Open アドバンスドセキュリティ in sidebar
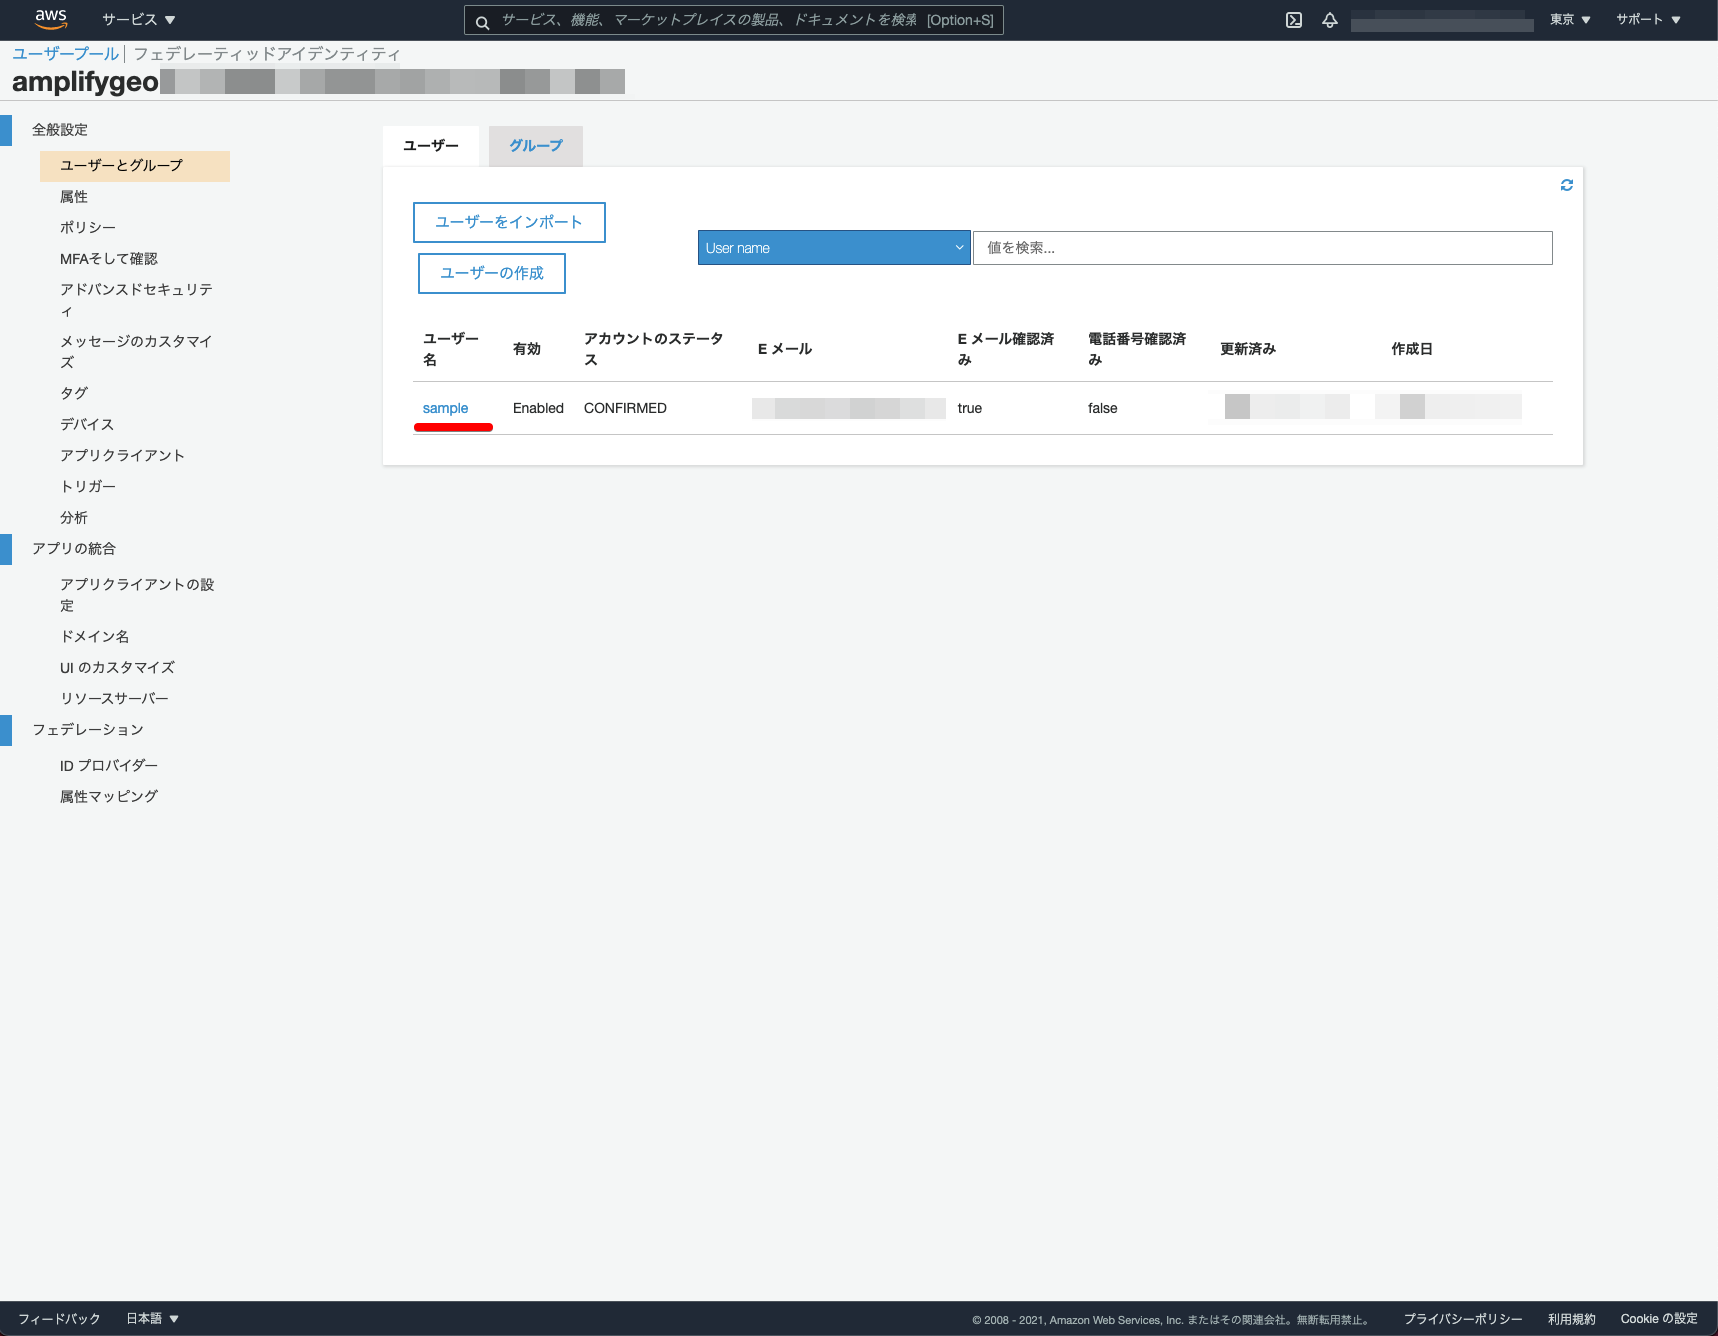Screen dimensions: 1718x1336 point(136,300)
